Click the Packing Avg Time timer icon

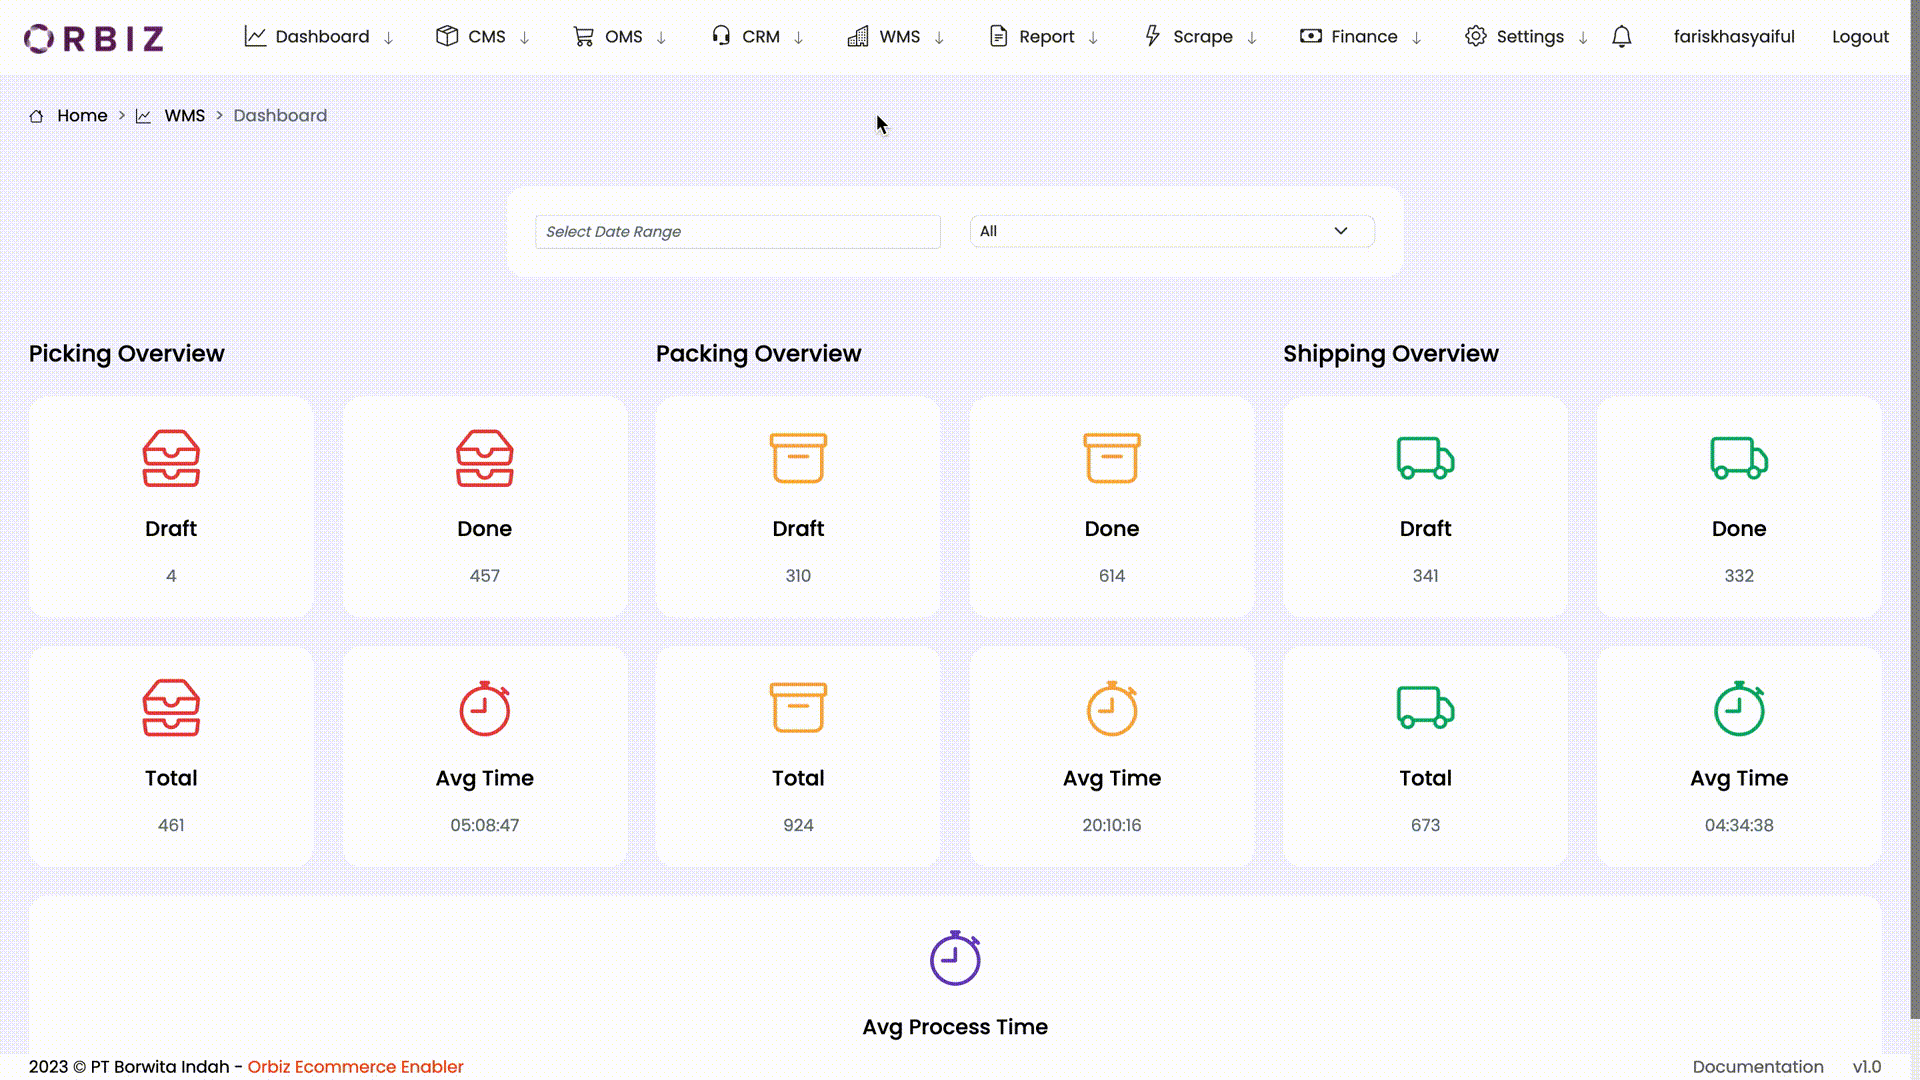pos(1112,709)
